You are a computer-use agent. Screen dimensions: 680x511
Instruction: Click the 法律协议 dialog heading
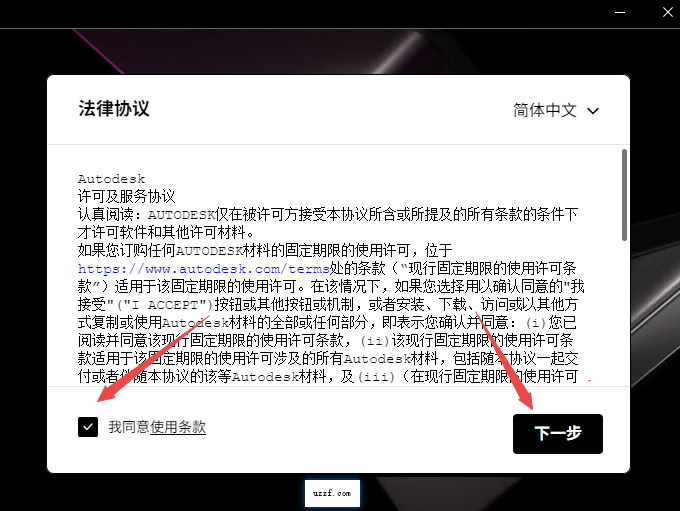point(114,109)
